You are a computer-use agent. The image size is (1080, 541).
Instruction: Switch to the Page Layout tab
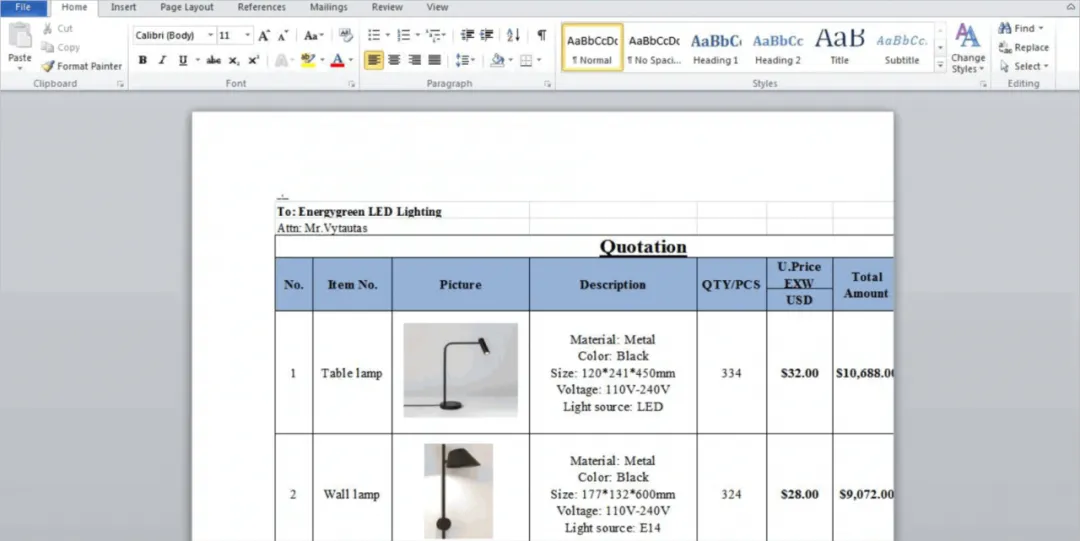click(x=187, y=7)
